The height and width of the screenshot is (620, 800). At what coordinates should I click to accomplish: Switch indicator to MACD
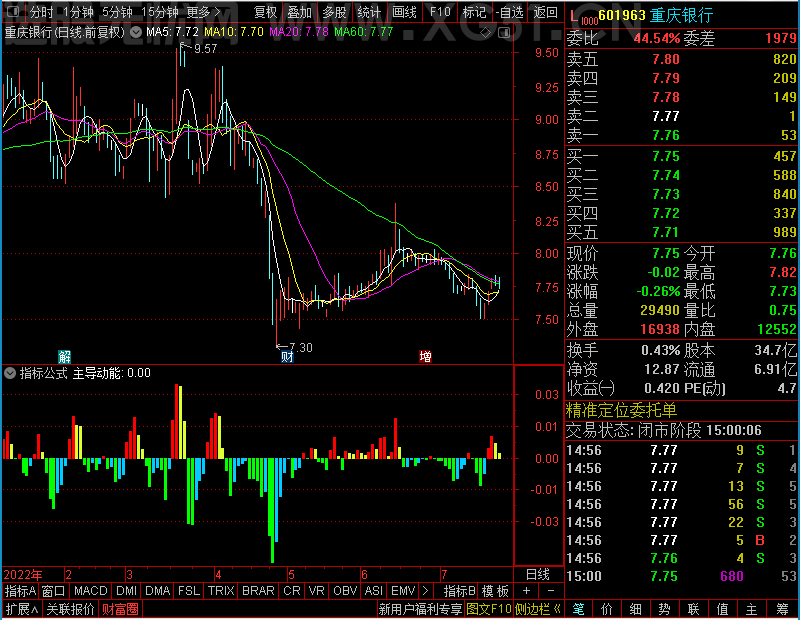pos(91,591)
